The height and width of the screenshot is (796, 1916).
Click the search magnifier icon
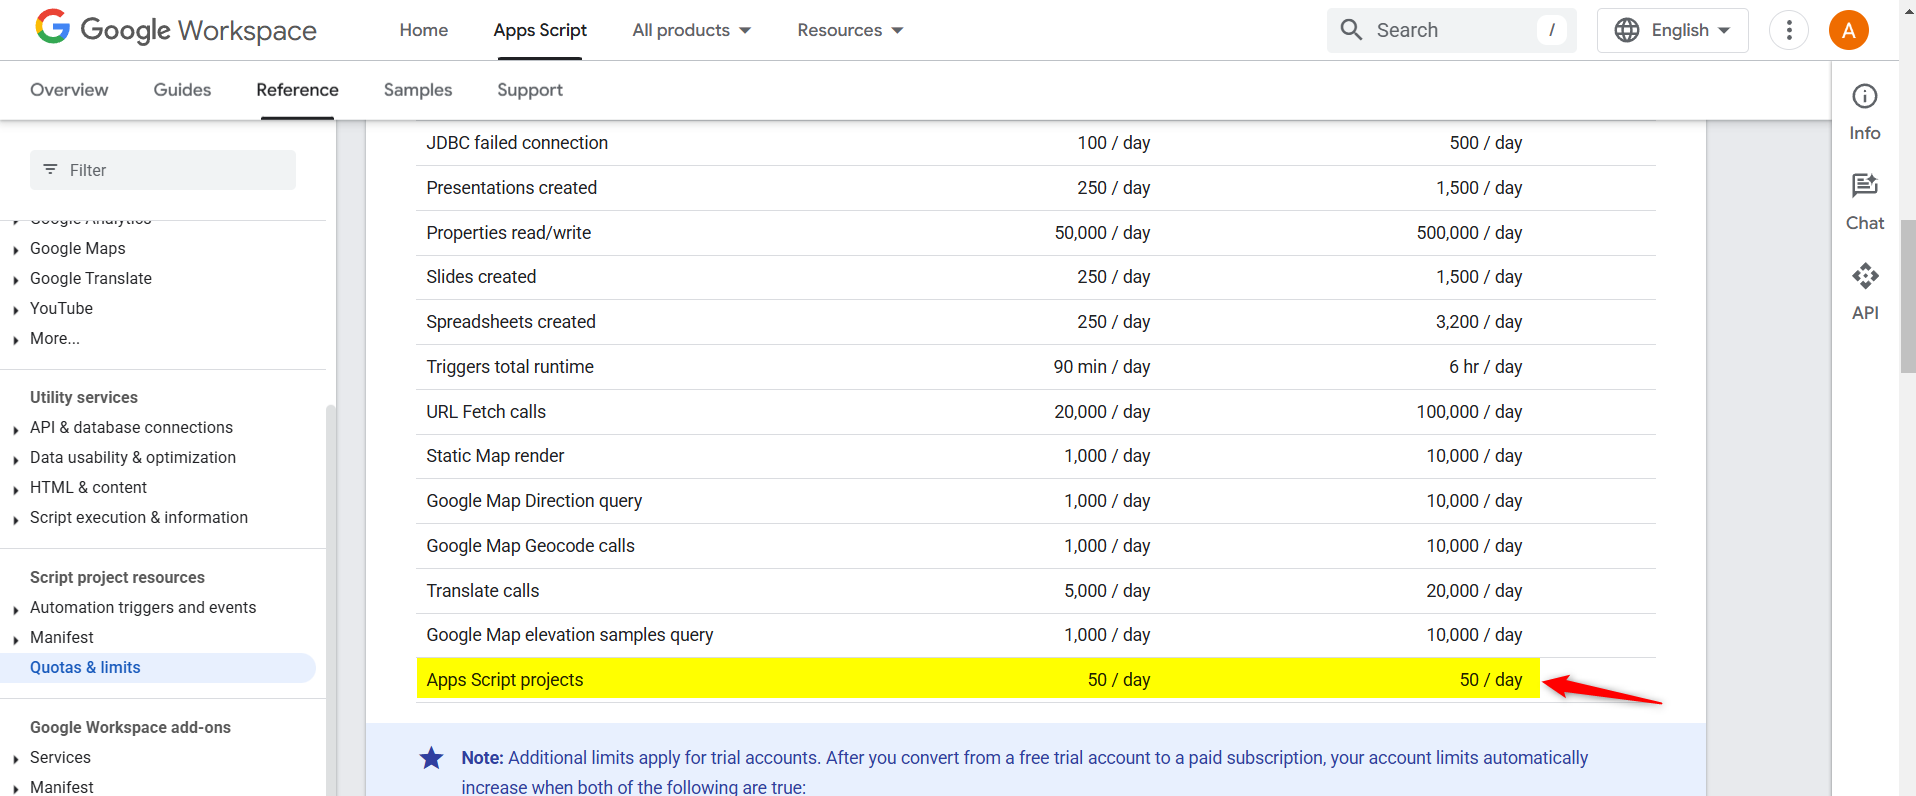(1351, 30)
